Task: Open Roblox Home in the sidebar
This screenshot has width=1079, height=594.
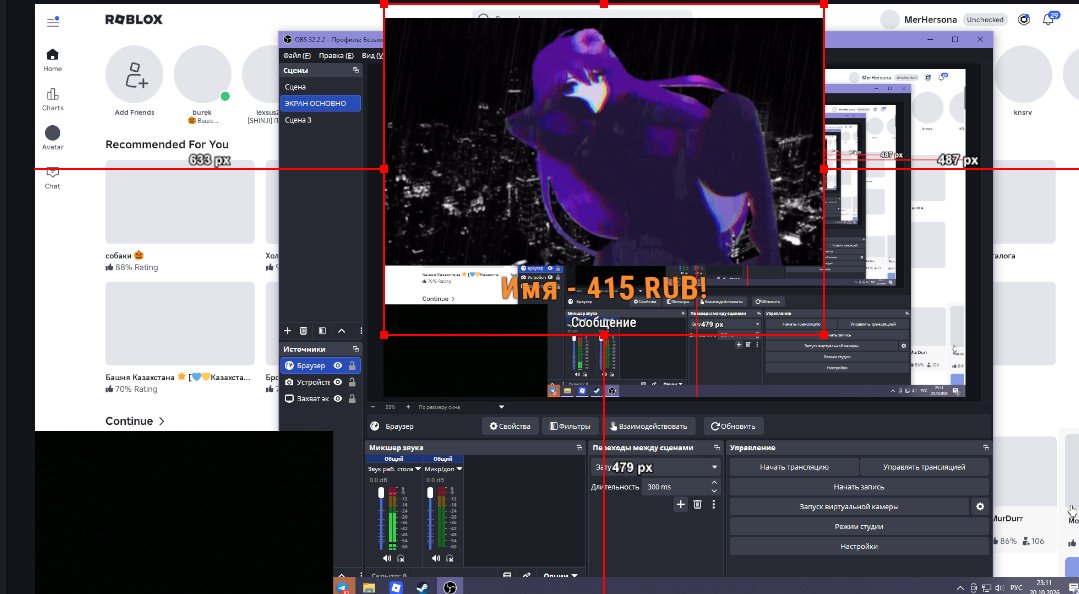Action: pos(52,59)
